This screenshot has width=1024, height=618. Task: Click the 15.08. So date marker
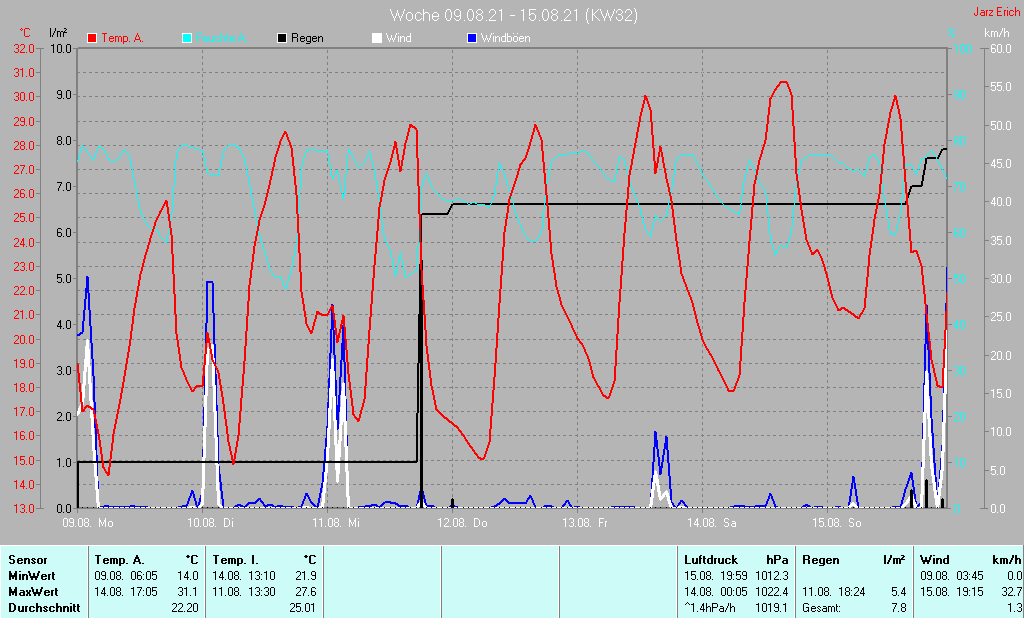click(x=836, y=522)
